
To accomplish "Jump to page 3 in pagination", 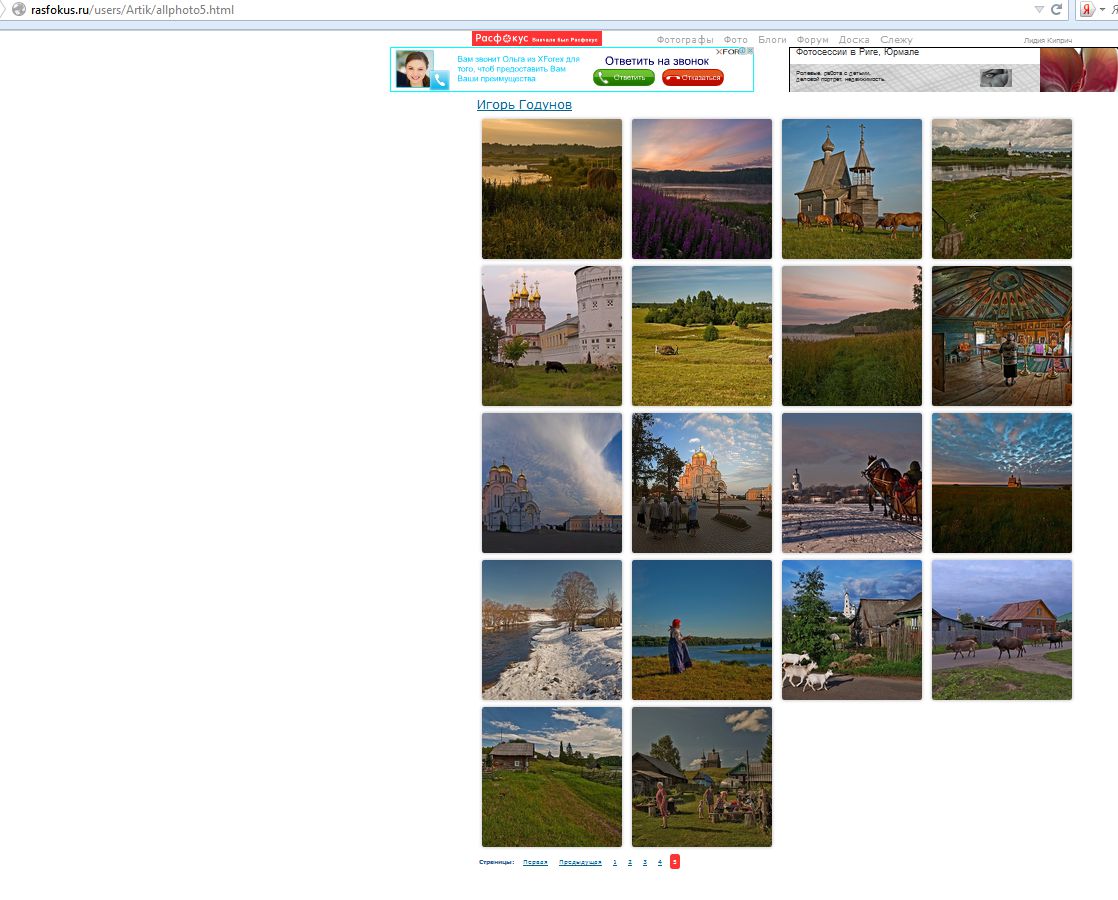I will 645,862.
